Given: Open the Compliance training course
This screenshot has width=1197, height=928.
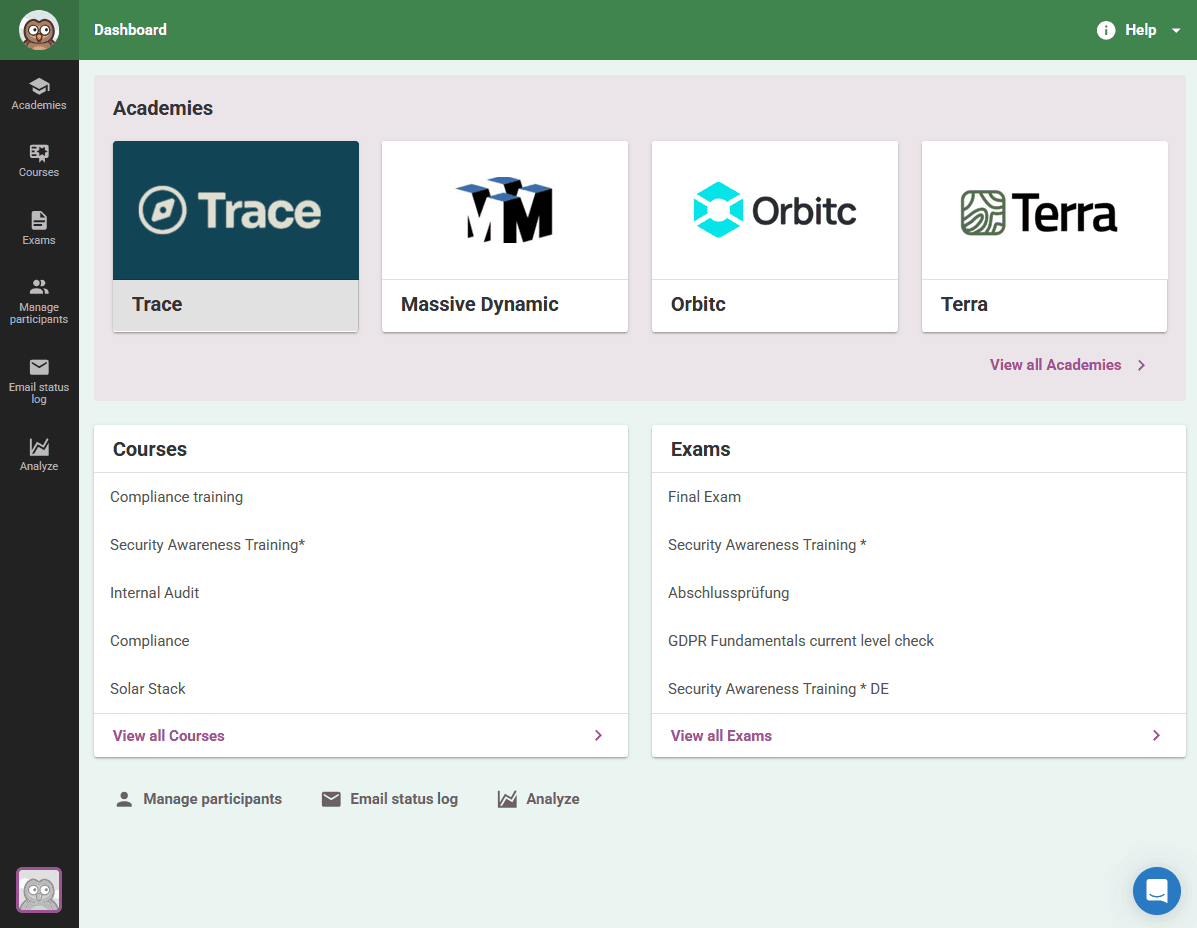Looking at the screenshot, I should (176, 497).
